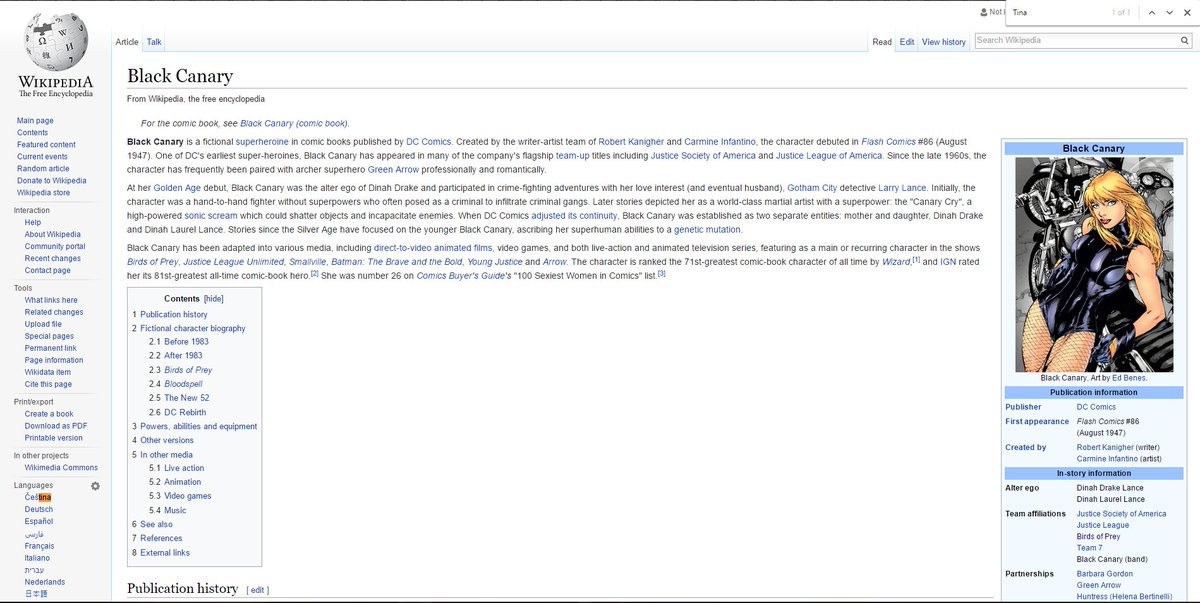The width and height of the screenshot is (1200, 603).
Task: Open the Current events link
Action: click(42, 157)
